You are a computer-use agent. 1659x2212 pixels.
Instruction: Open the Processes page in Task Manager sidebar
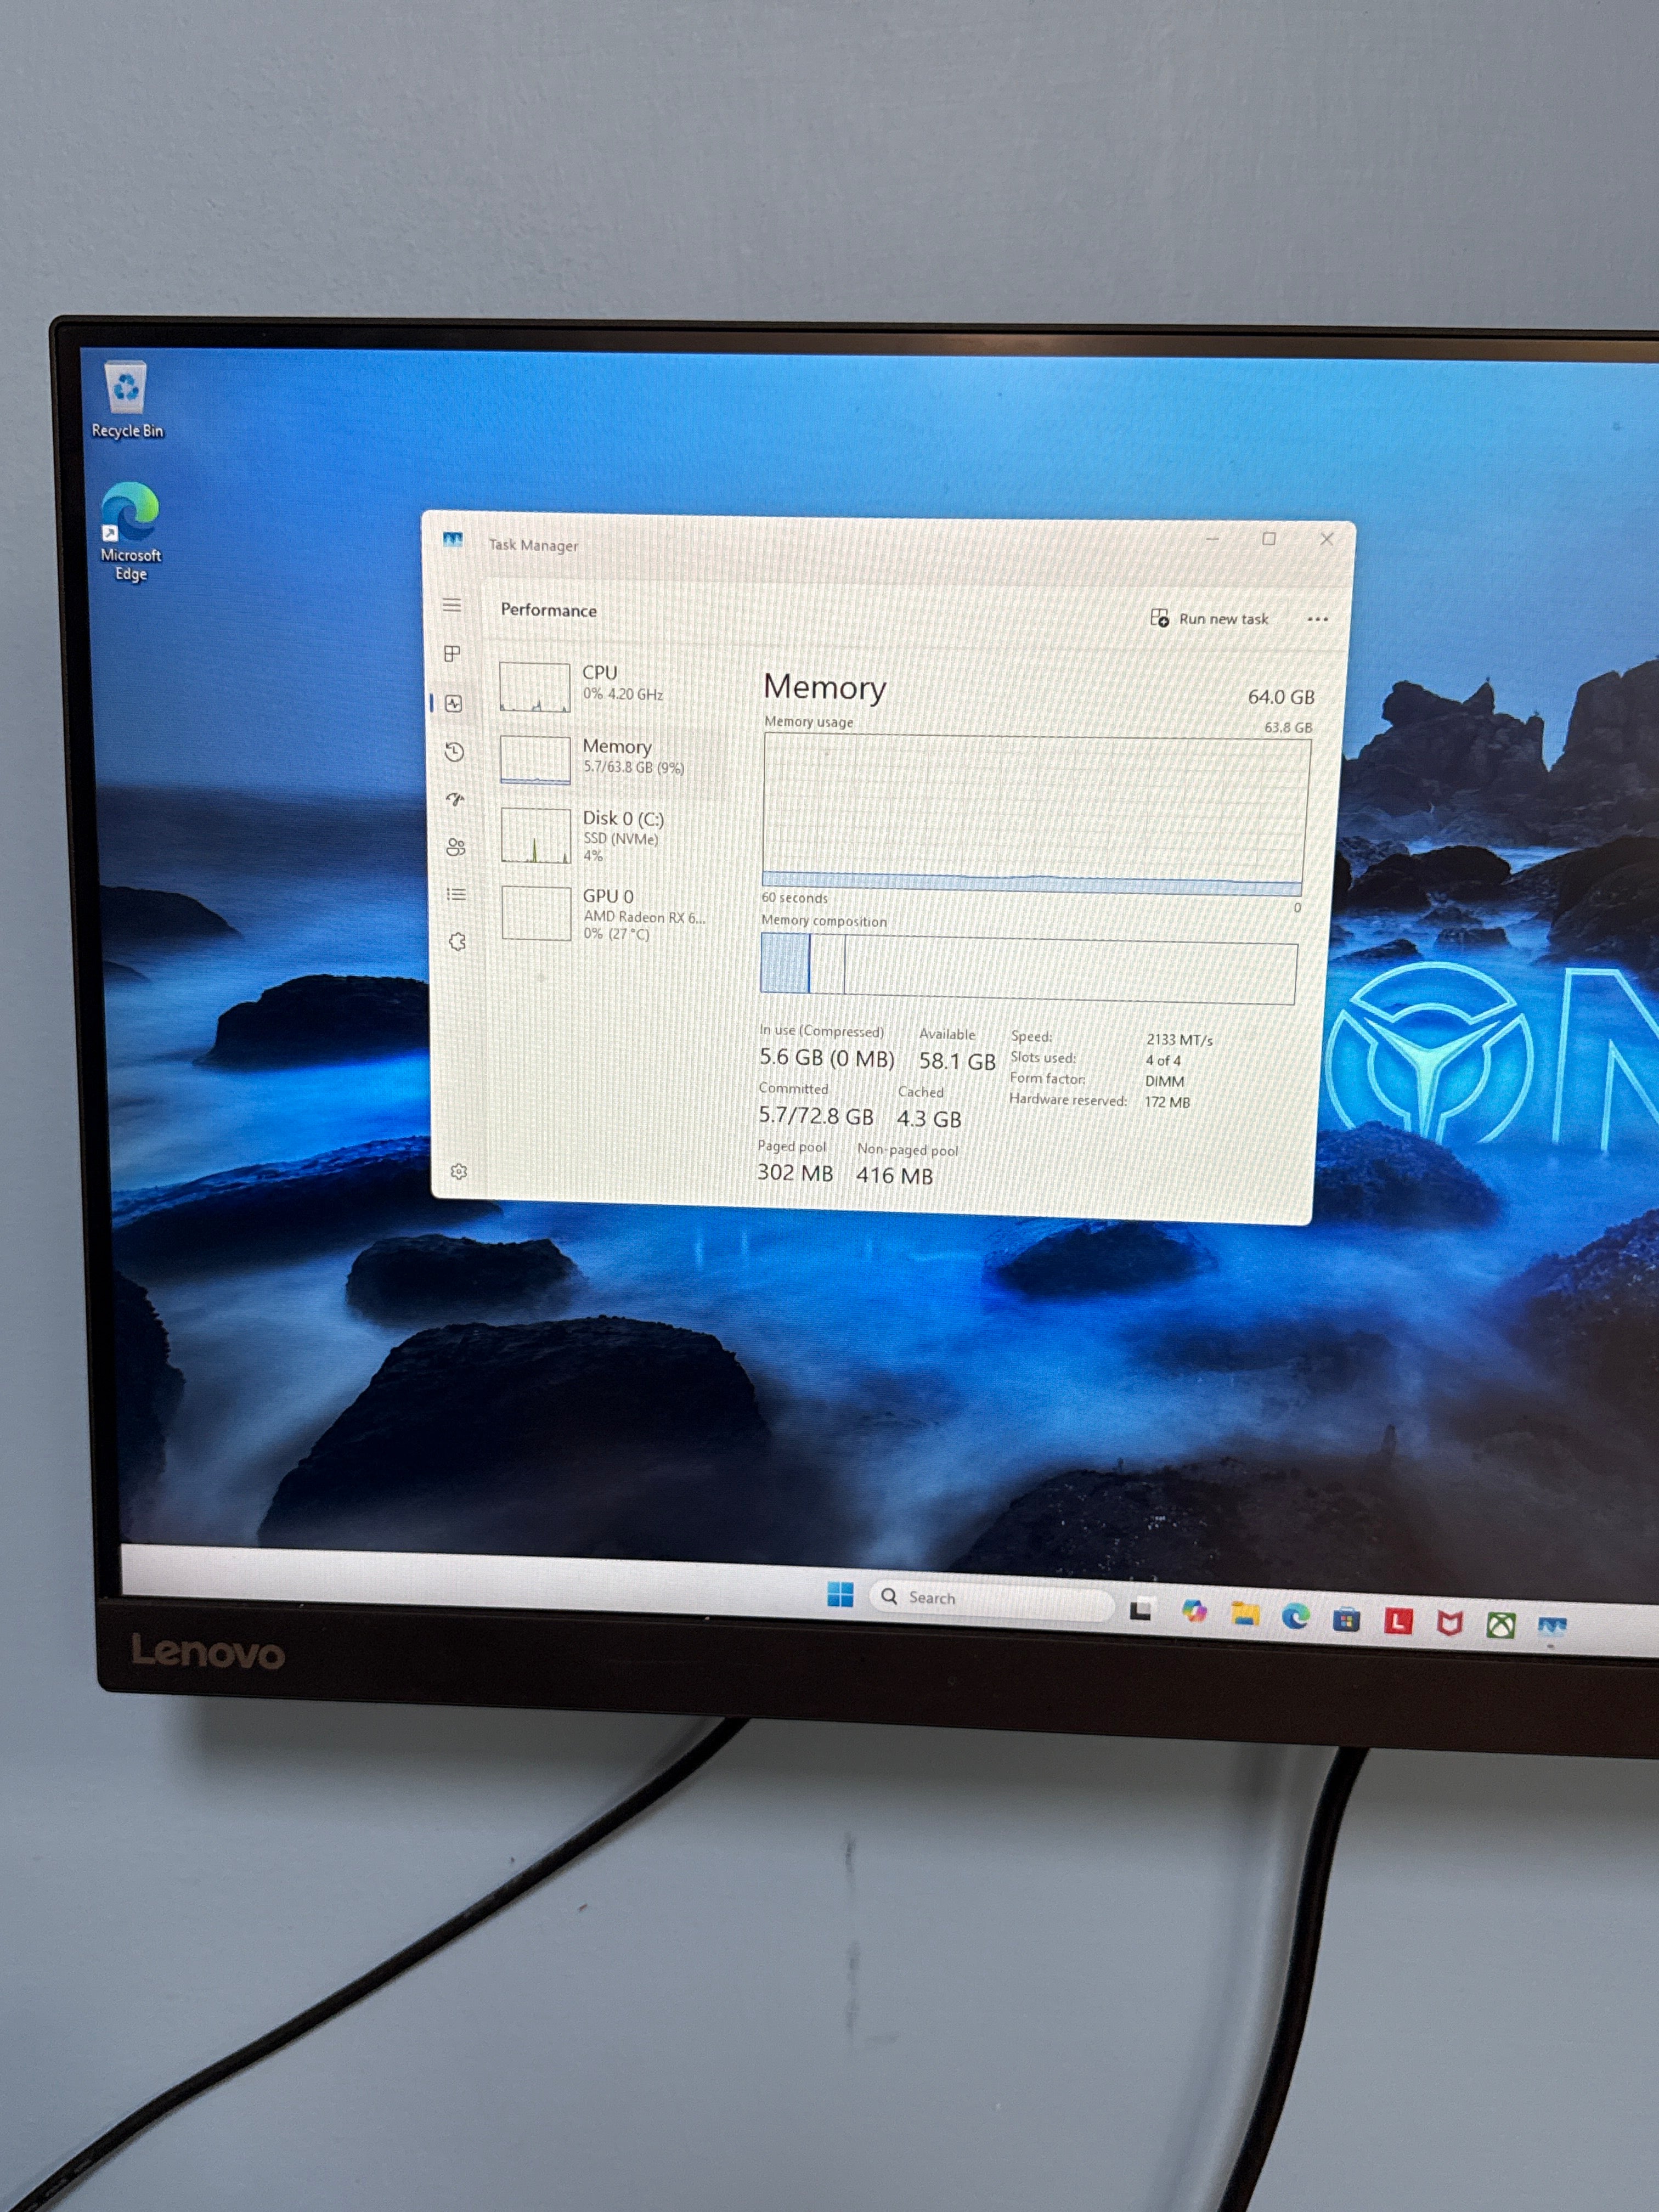pyautogui.click(x=452, y=653)
